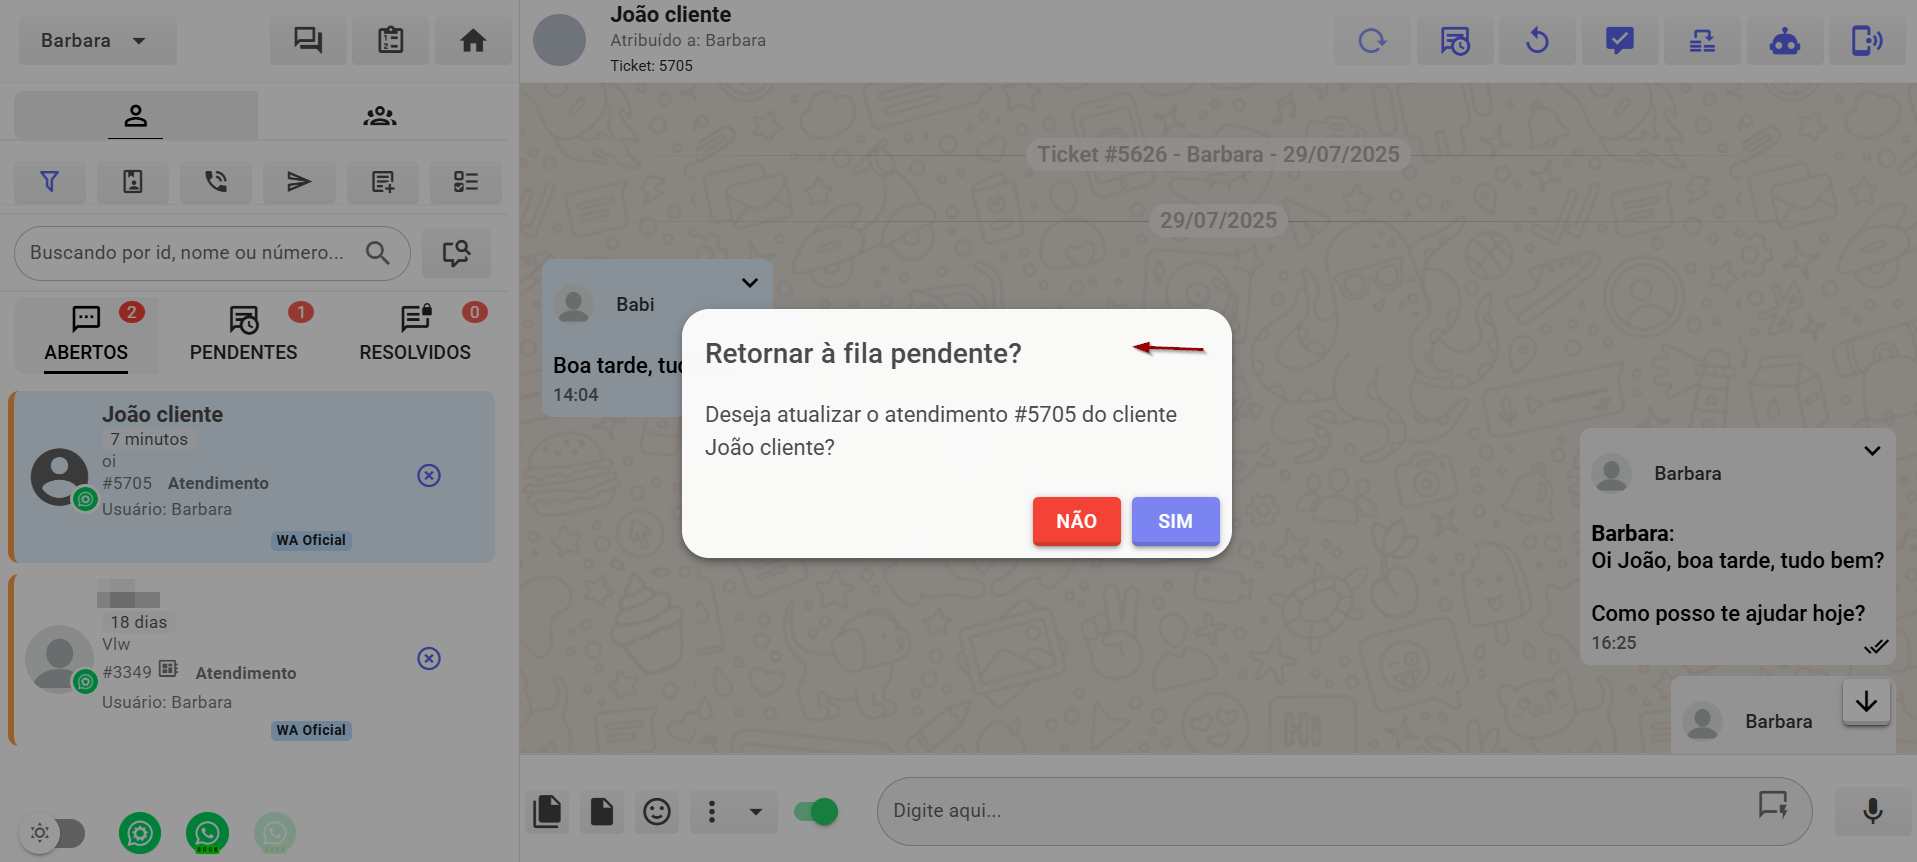Toggle the dark mode switch
This screenshot has width=1917, height=862.
pos(56,833)
